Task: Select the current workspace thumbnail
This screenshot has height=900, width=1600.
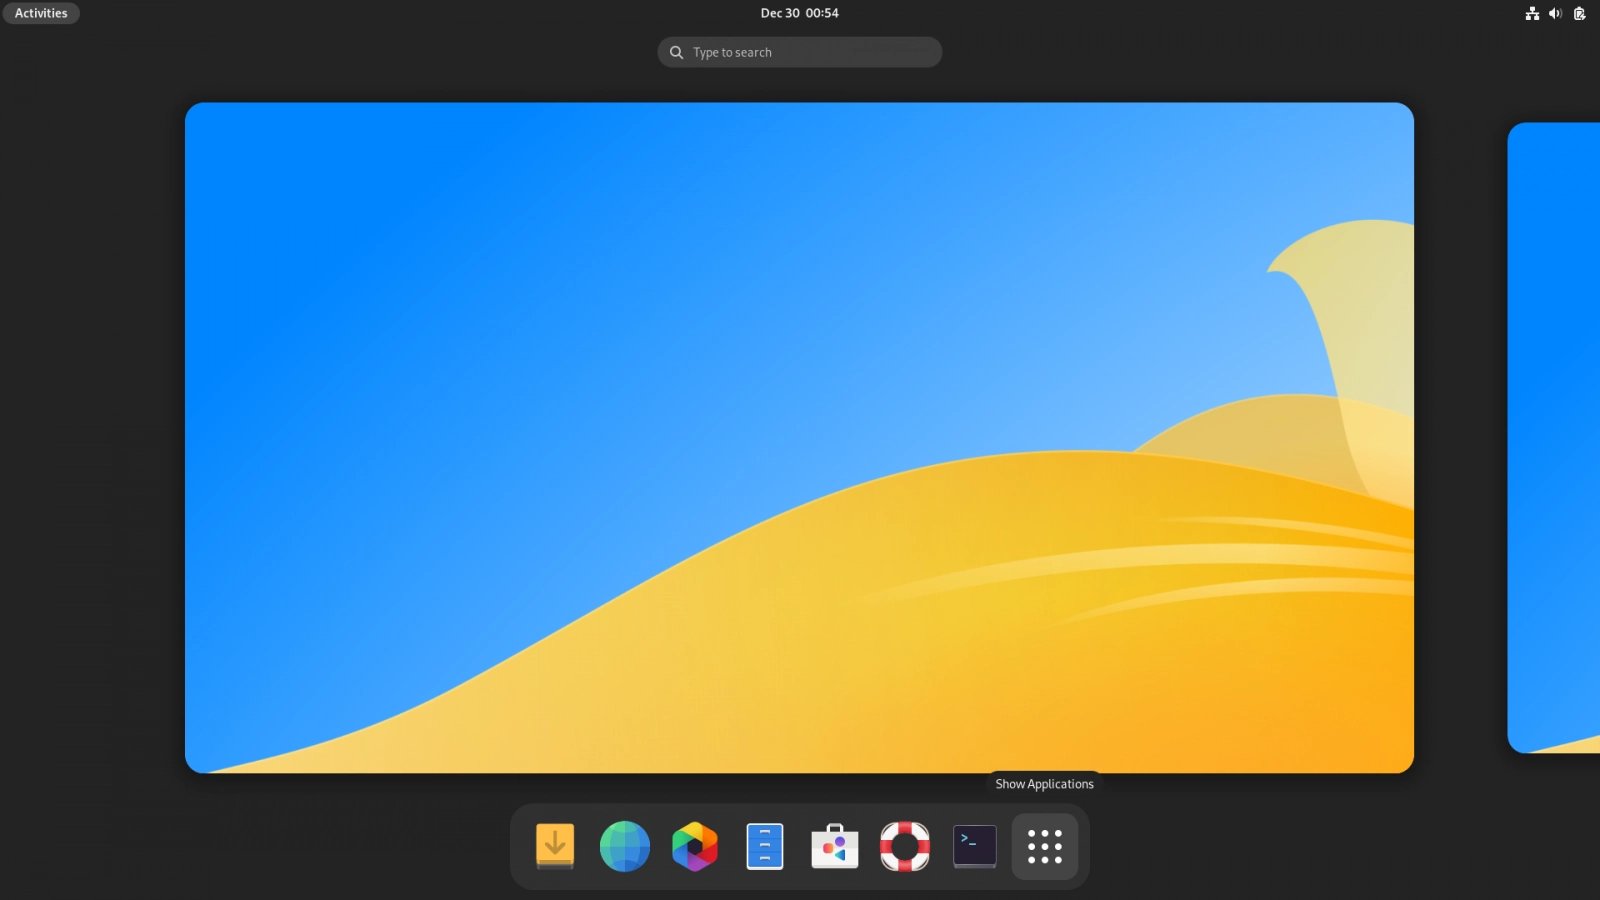Action: tap(799, 437)
